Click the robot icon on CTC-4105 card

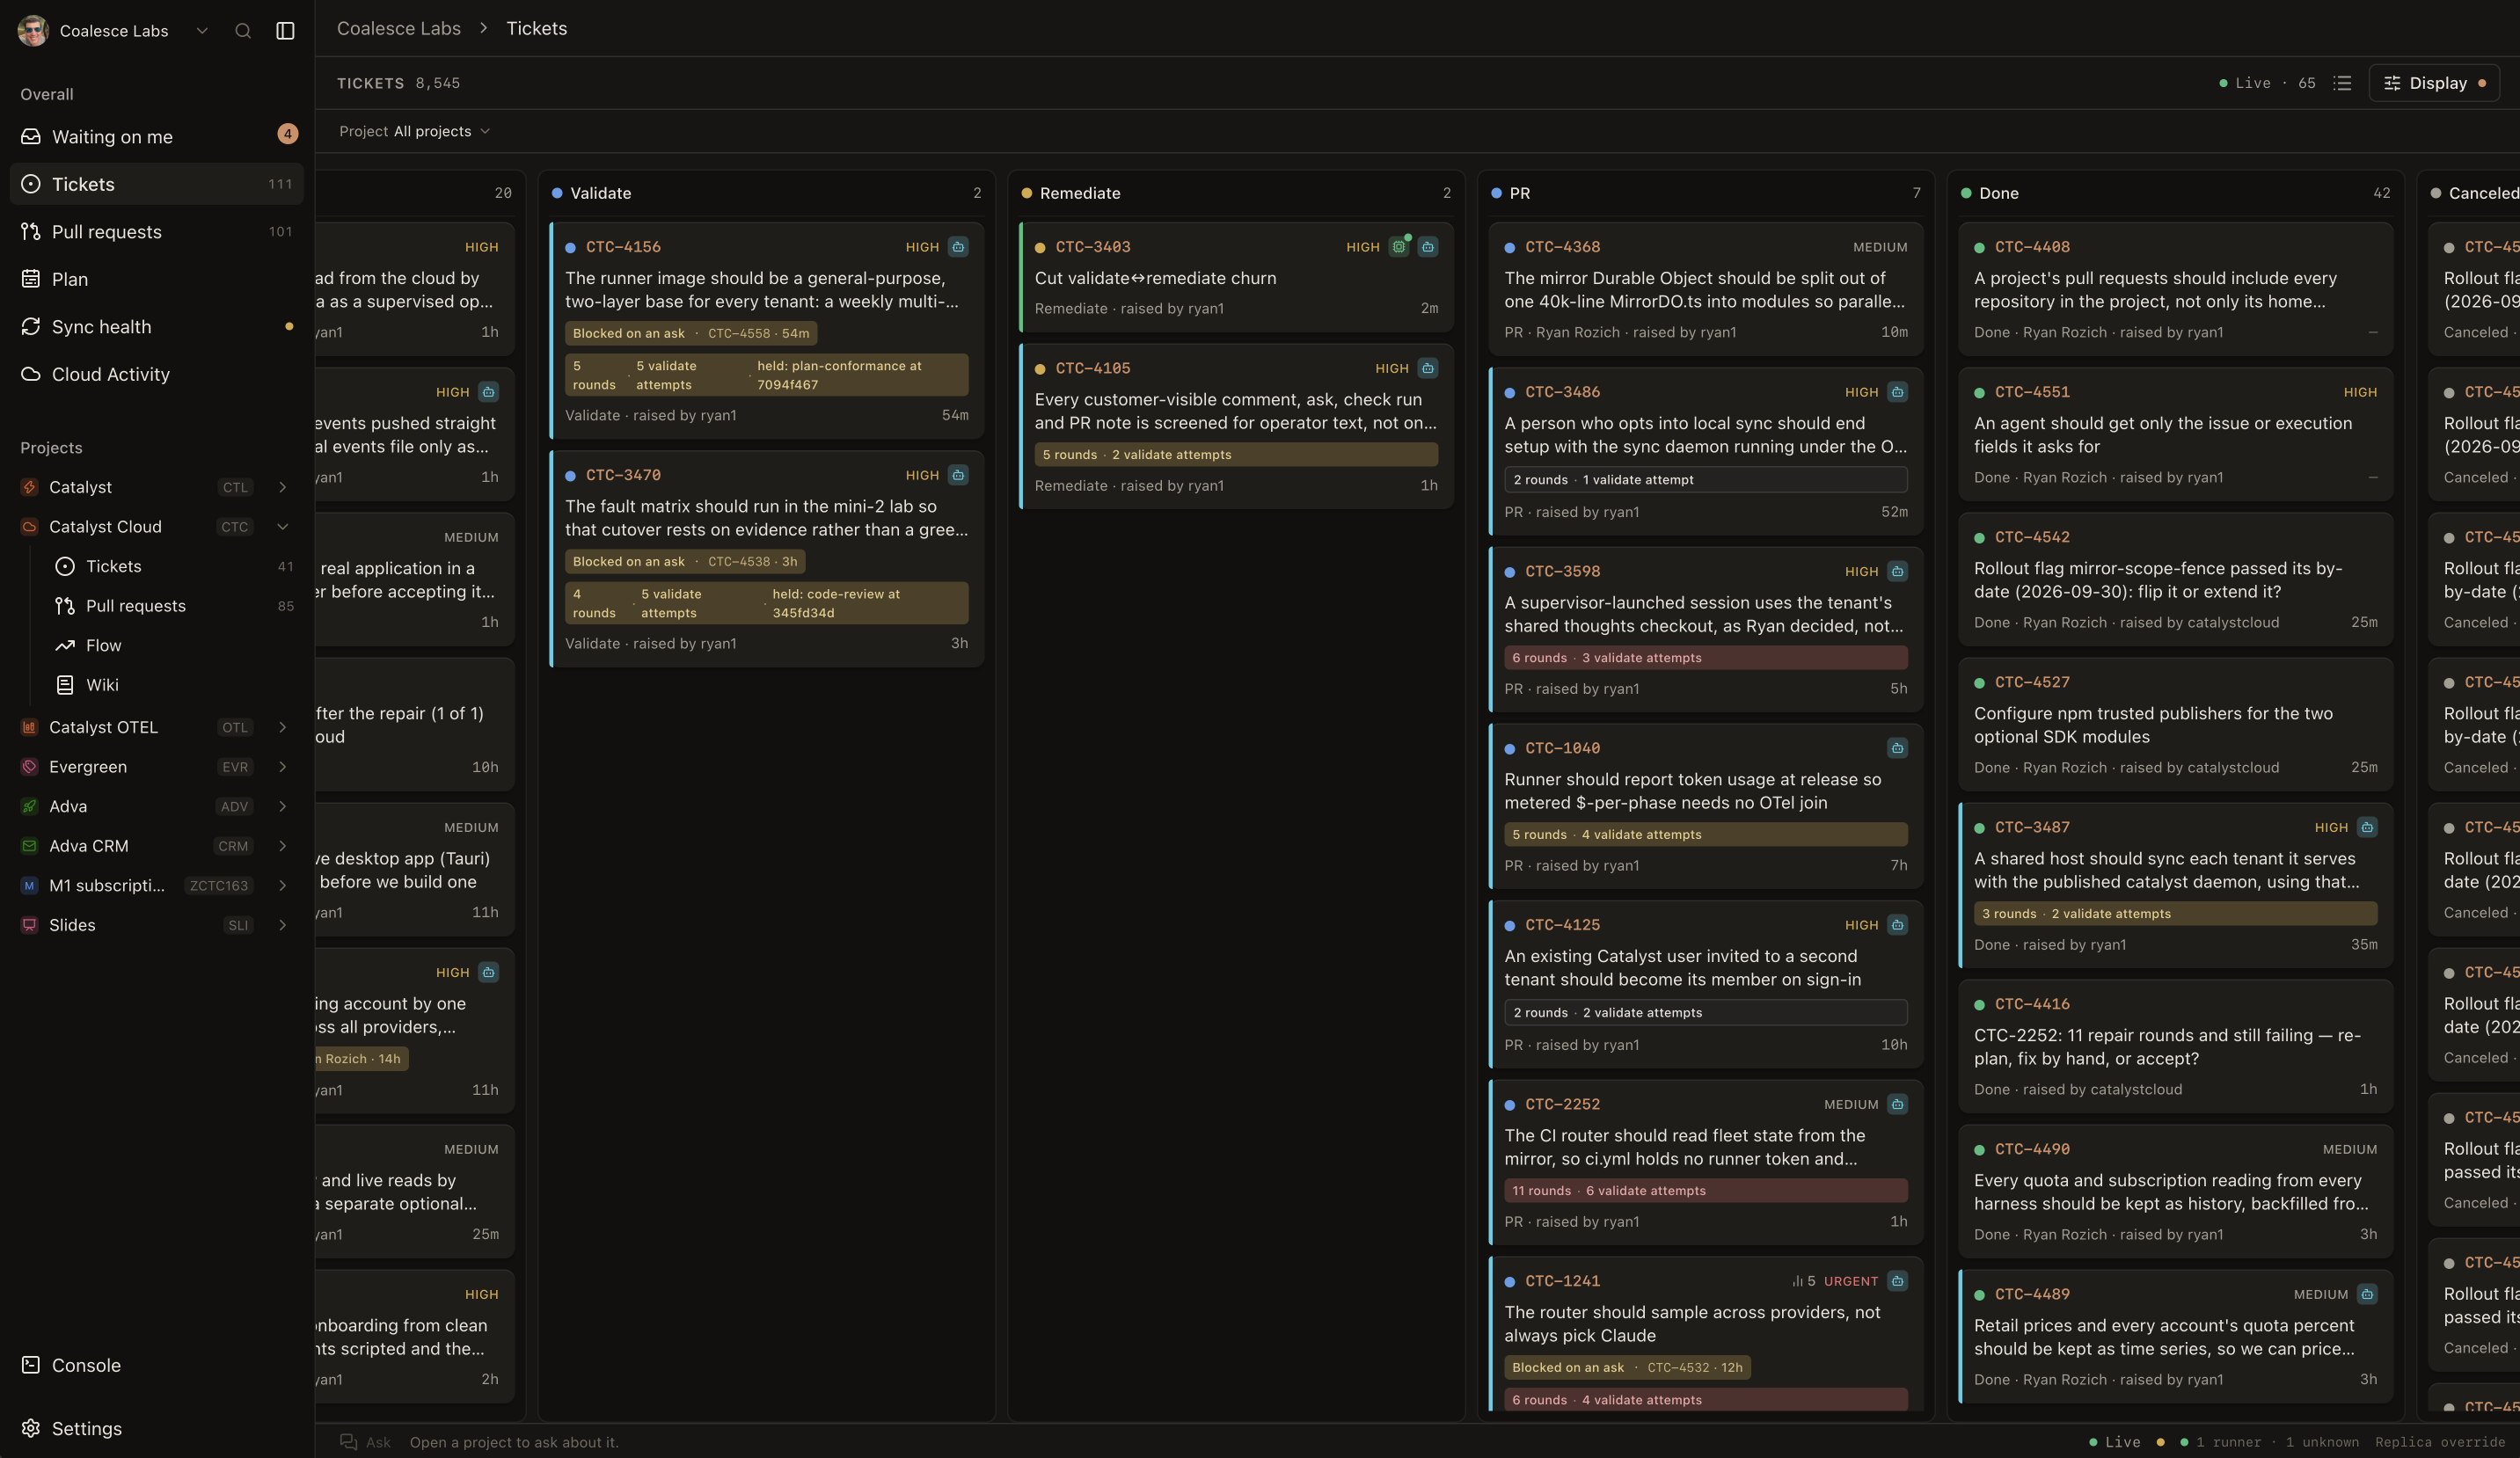[1428, 368]
